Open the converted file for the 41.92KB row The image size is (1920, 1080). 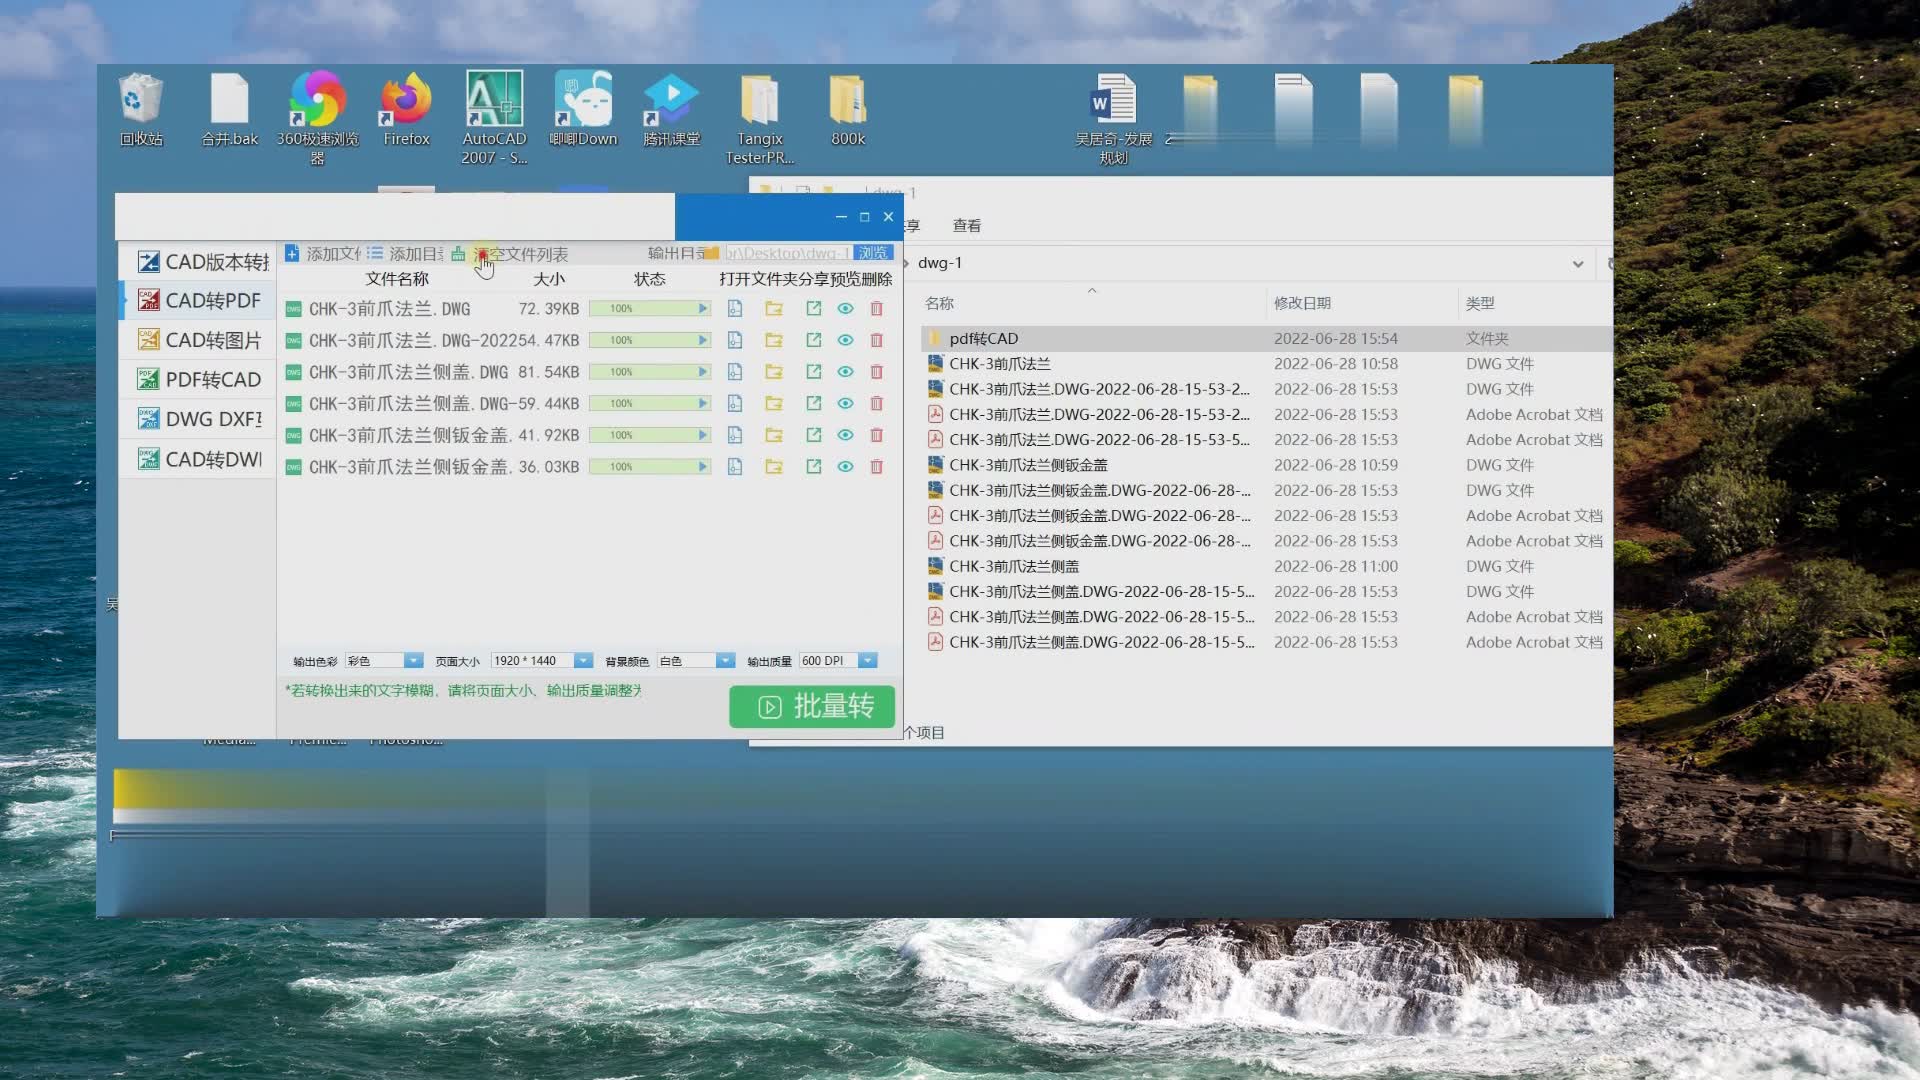(735, 436)
